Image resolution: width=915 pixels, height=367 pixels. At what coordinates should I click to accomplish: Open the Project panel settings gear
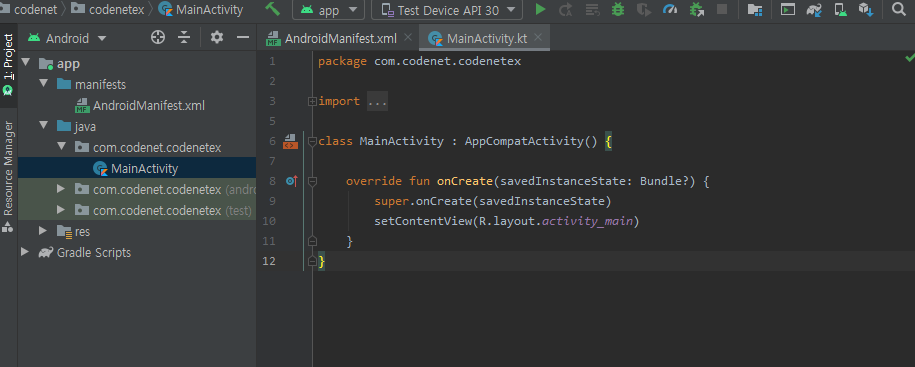click(217, 38)
